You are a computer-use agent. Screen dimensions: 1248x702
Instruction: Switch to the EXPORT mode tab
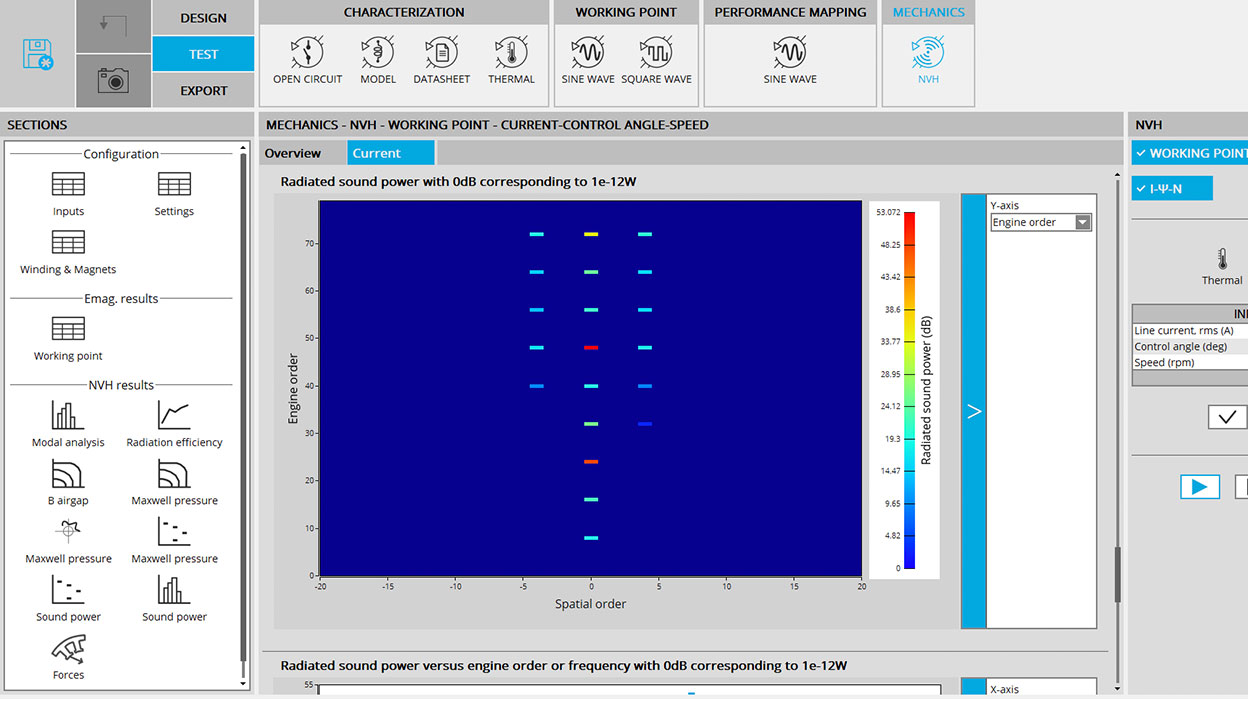coord(203,90)
